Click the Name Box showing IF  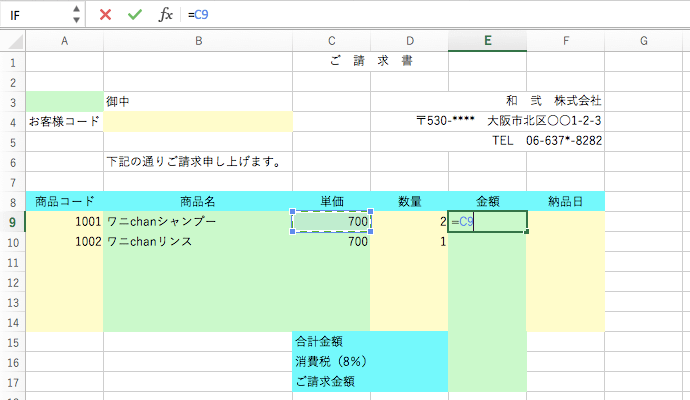(36, 15)
